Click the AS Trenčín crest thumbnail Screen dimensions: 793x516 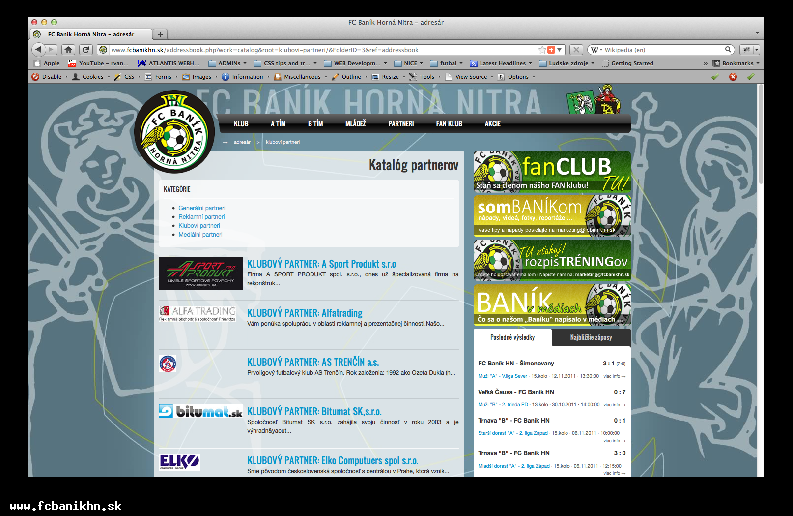(168, 364)
